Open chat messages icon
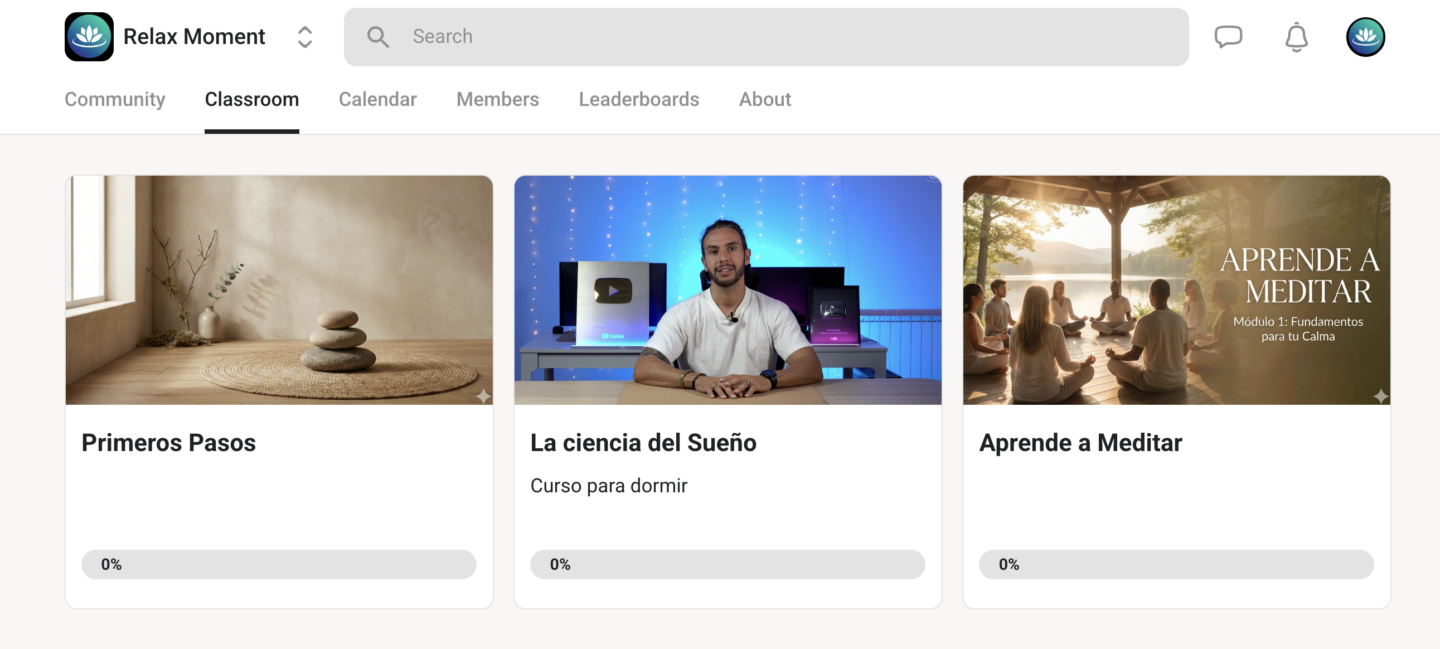 1228,37
